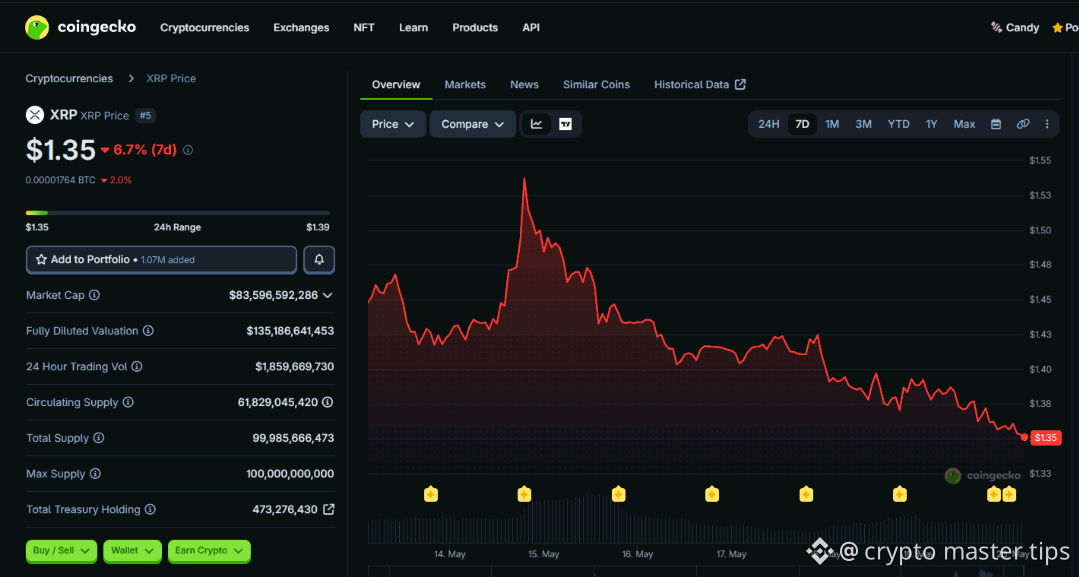Screen dimensions: 1079x577
Task: Select the 1M time range
Action: pos(832,124)
